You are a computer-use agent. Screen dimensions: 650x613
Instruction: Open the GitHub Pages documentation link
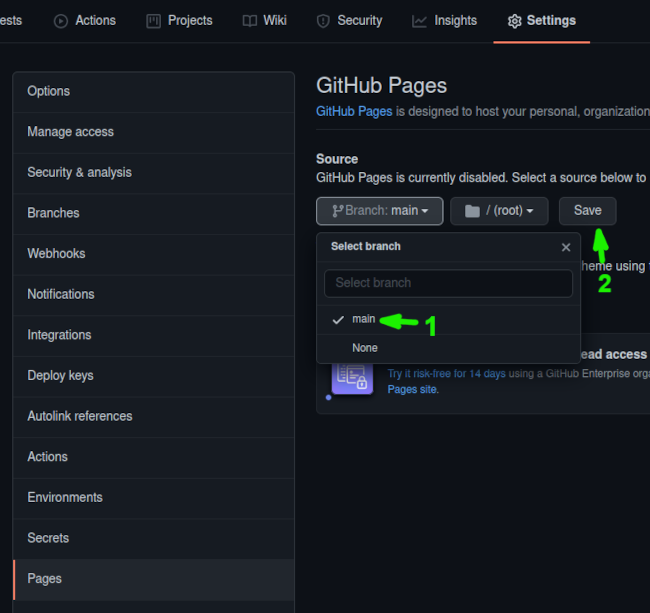354,111
